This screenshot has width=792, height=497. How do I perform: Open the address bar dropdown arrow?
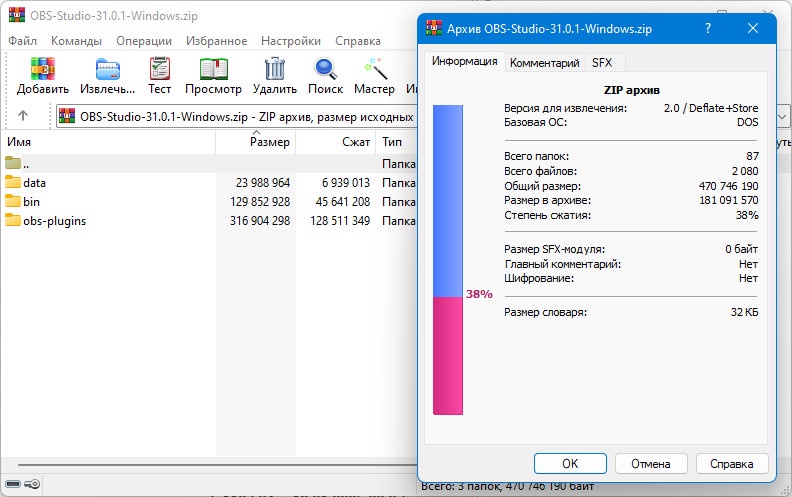pyautogui.click(x=782, y=117)
